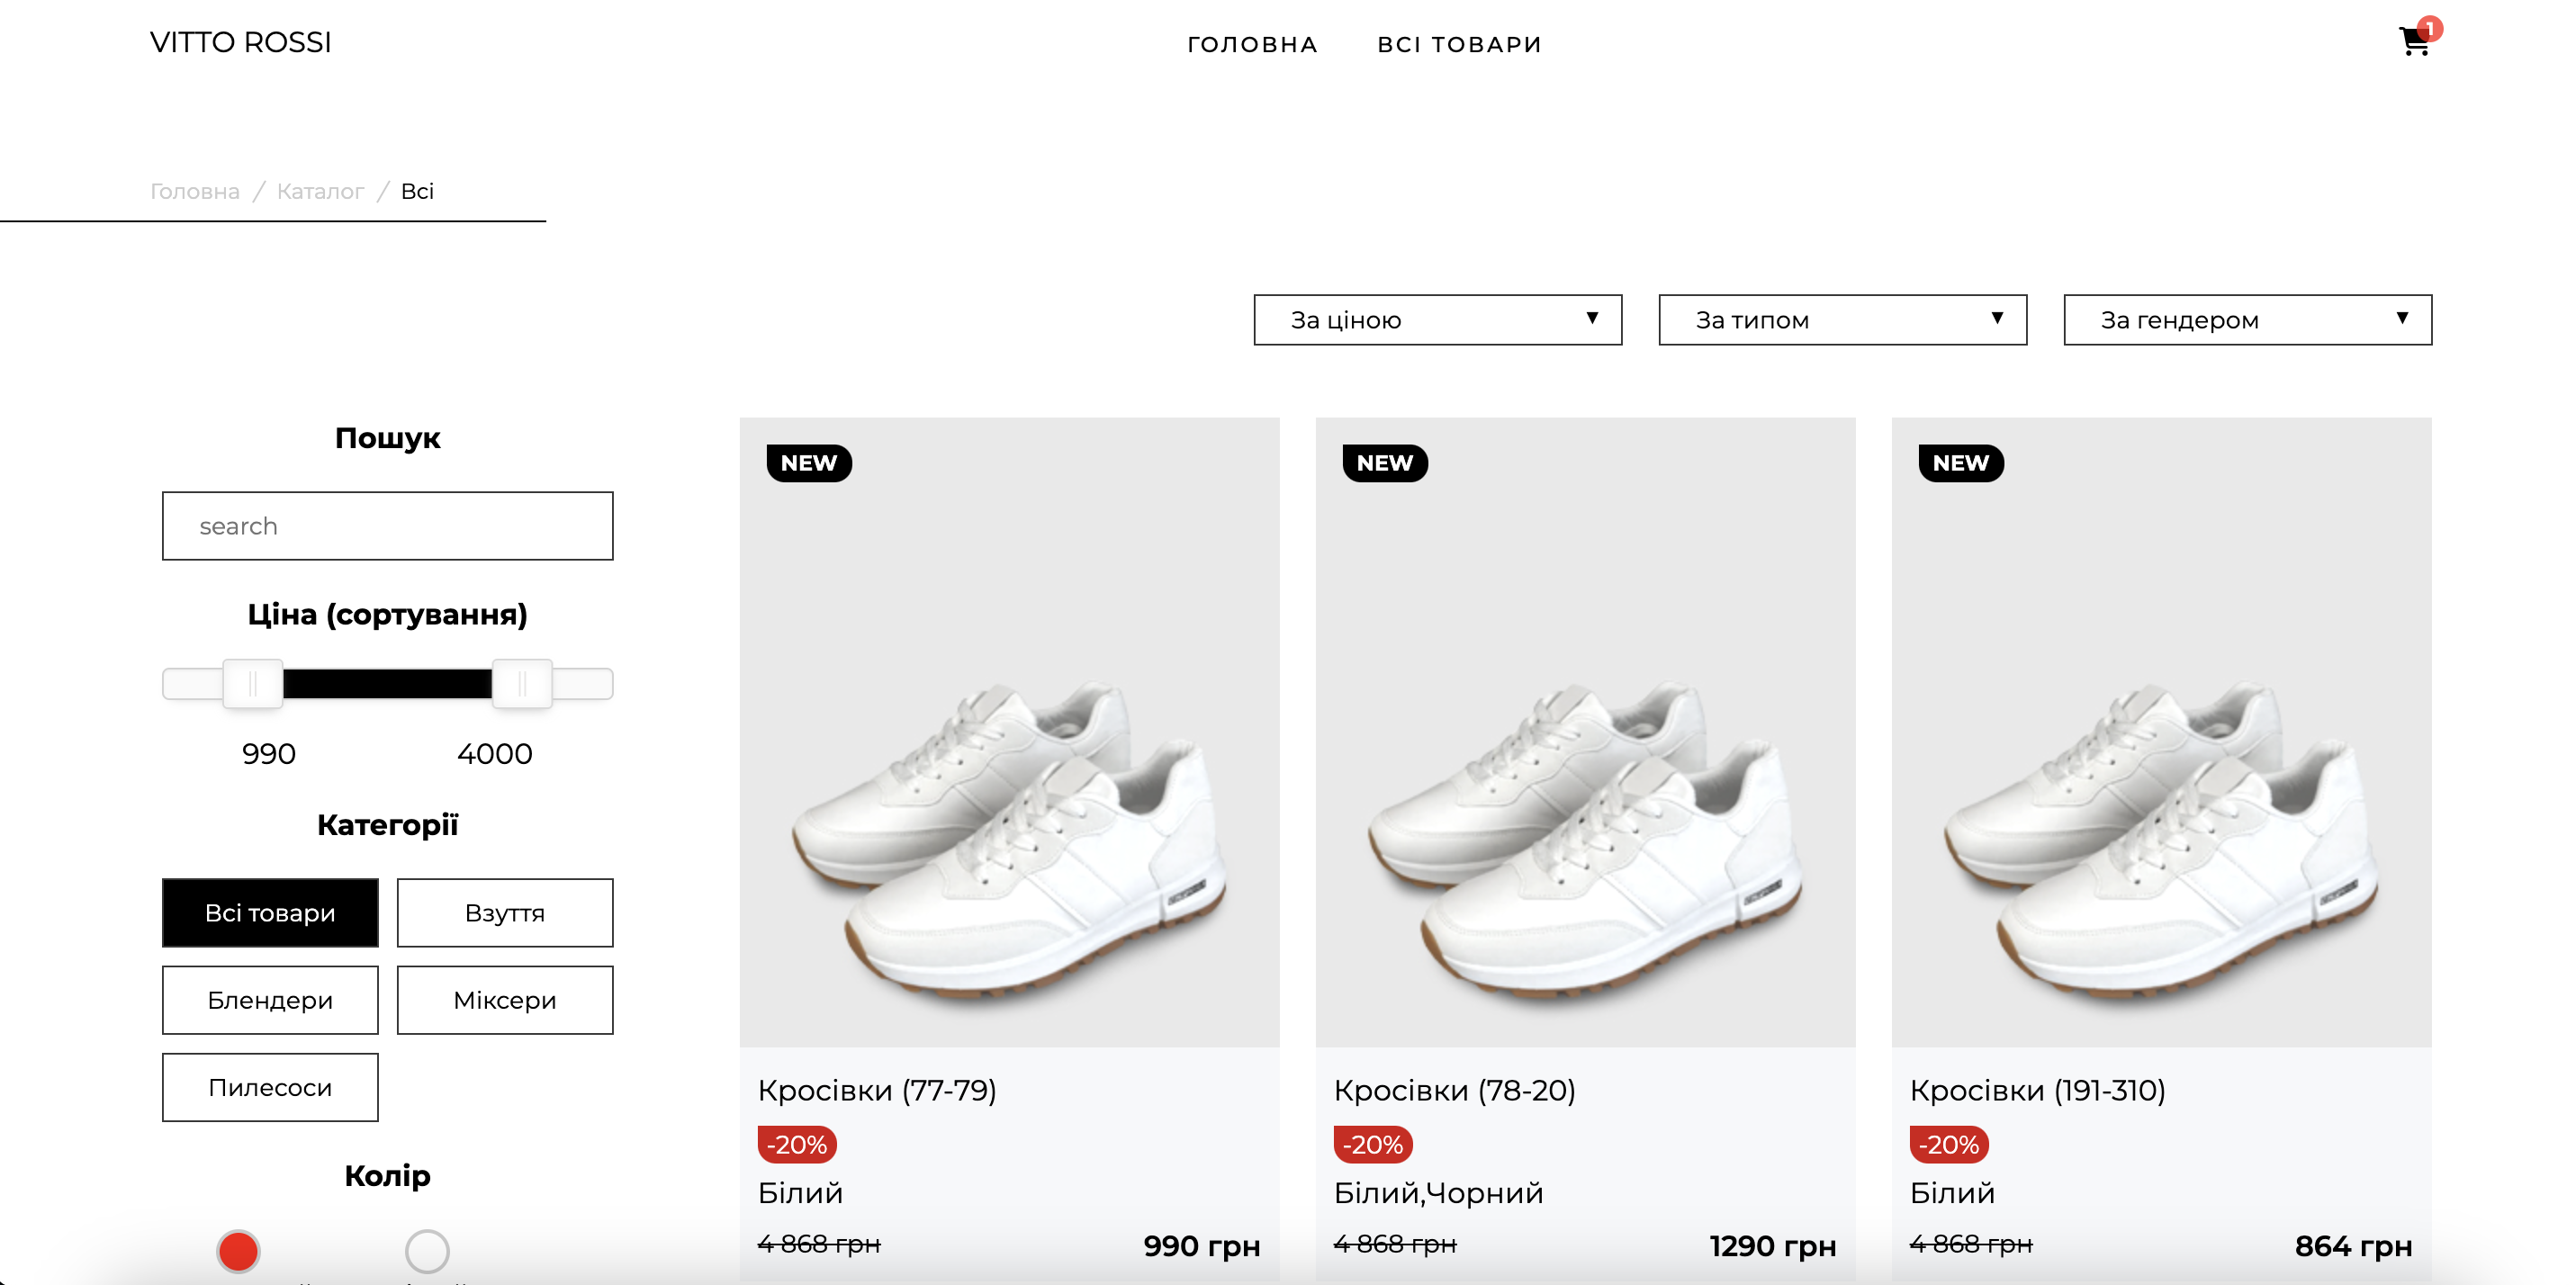Click -20% discount badge of Кросівки (191-310)
This screenshot has width=2576, height=1285.
click(1949, 1144)
